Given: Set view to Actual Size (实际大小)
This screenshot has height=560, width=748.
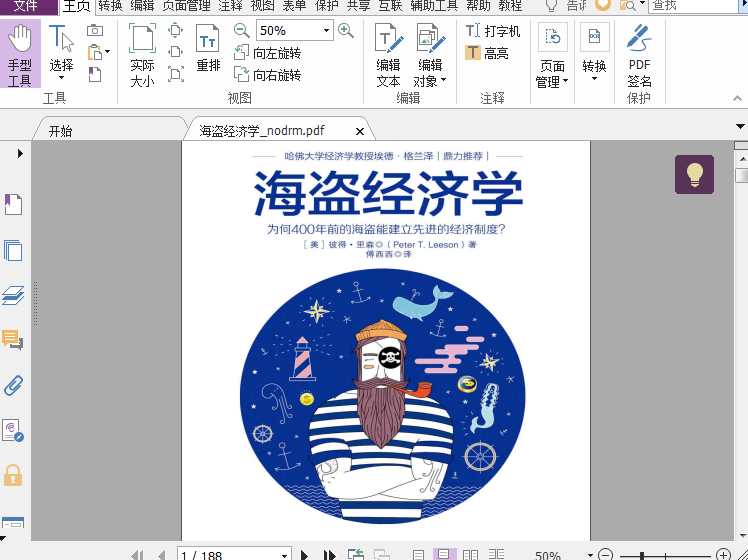Looking at the screenshot, I should coord(142,55).
